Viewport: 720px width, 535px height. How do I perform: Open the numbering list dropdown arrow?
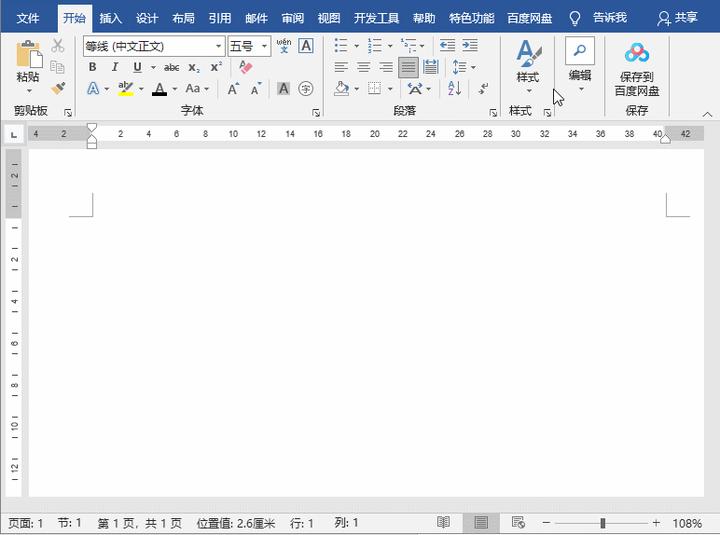point(390,46)
